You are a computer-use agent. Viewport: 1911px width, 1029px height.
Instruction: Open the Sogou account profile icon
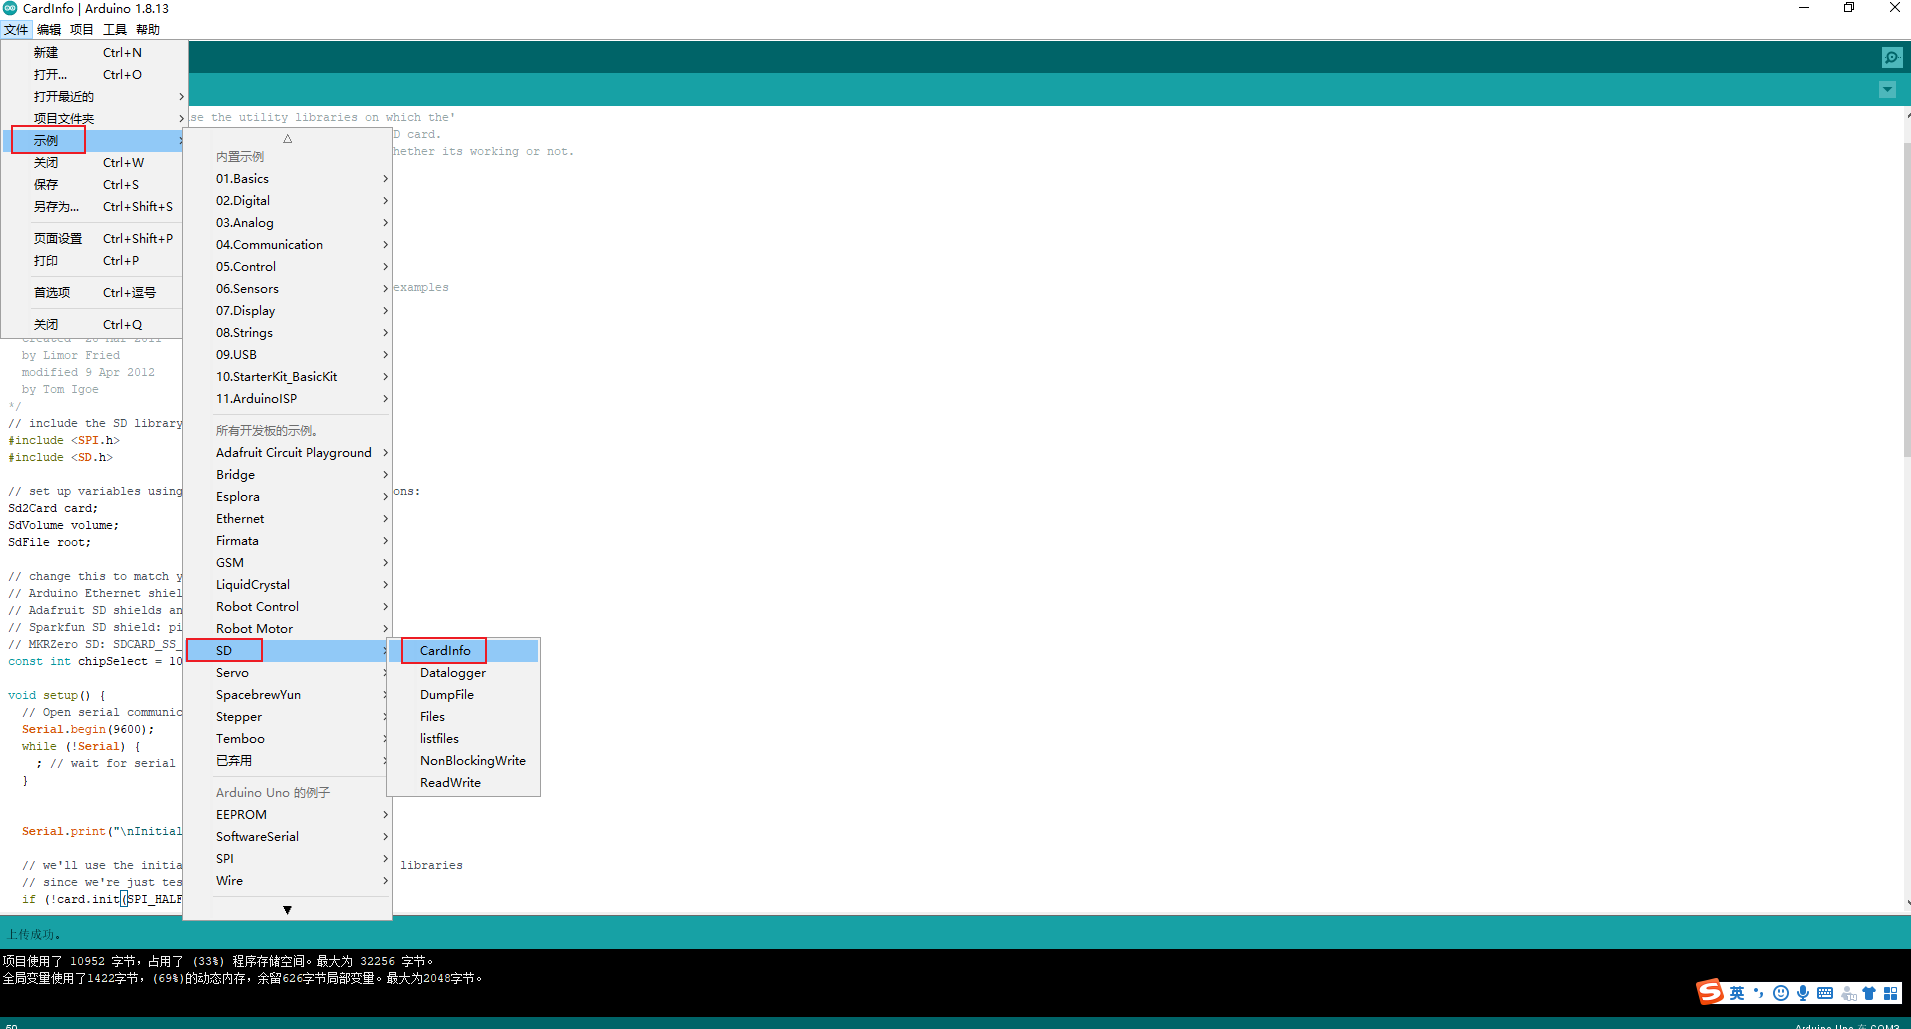pyautogui.click(x=1848, y=993)
